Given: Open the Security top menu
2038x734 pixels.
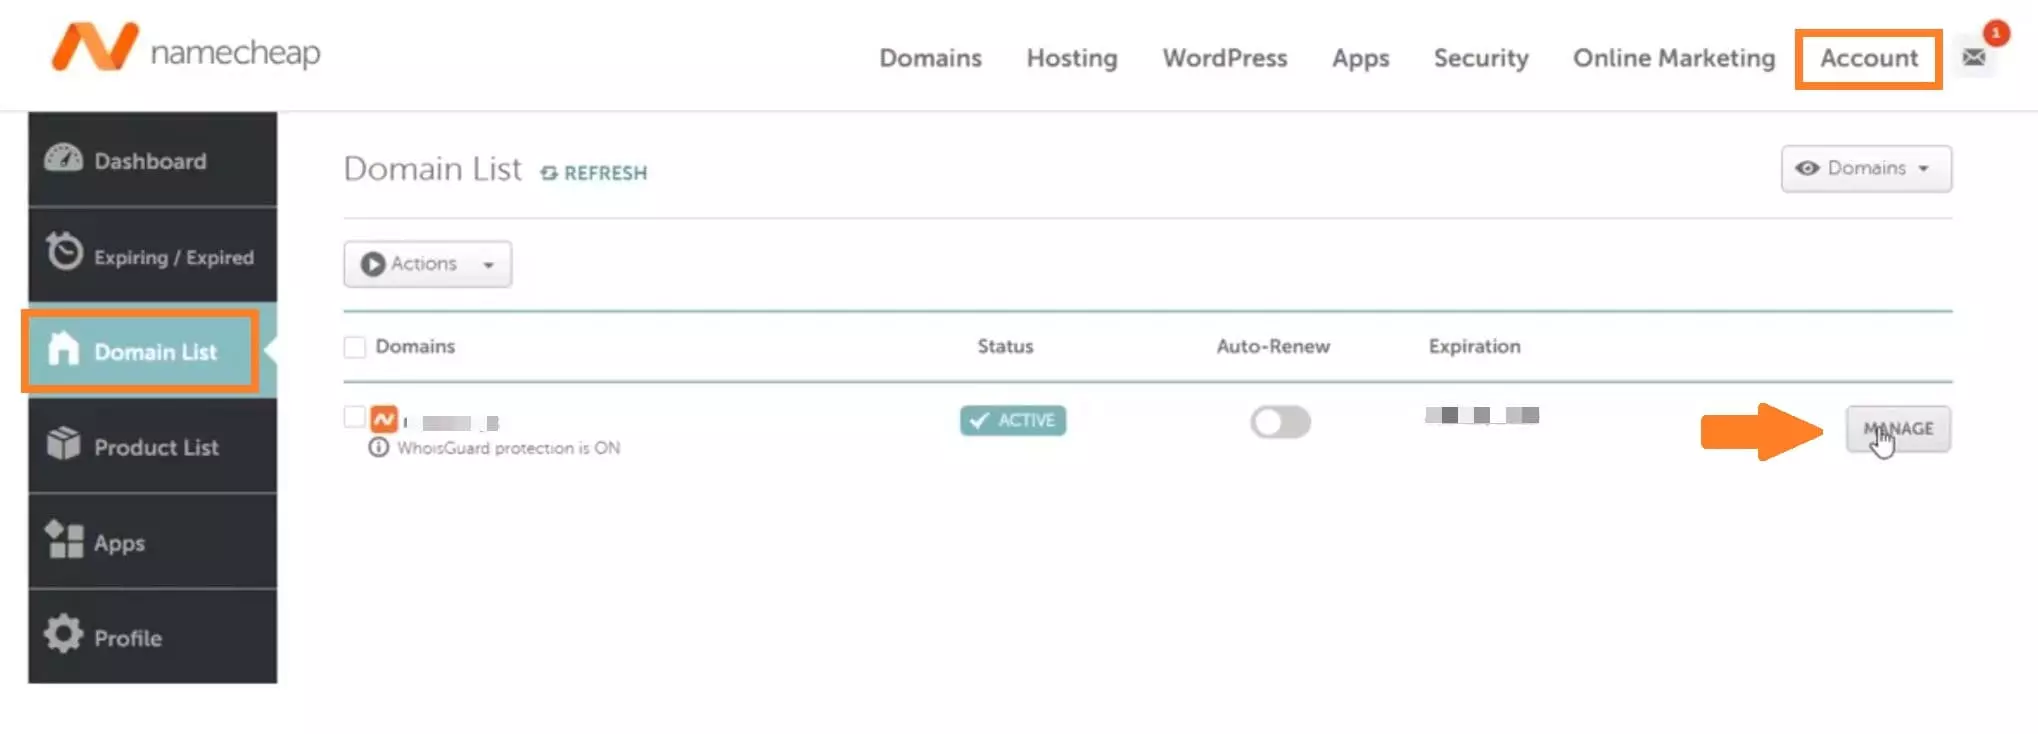Looking at the screenshot, I should (1481, 58).
